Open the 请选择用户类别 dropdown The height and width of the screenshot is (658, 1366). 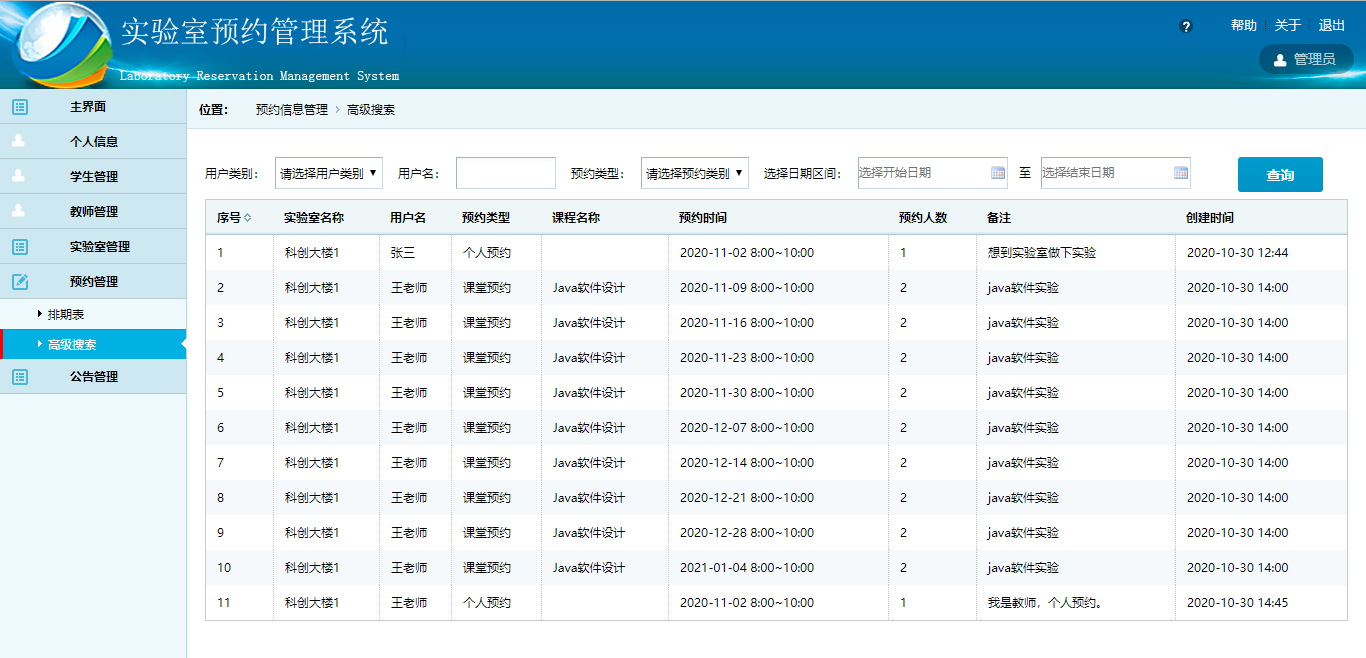pos(329,173)
